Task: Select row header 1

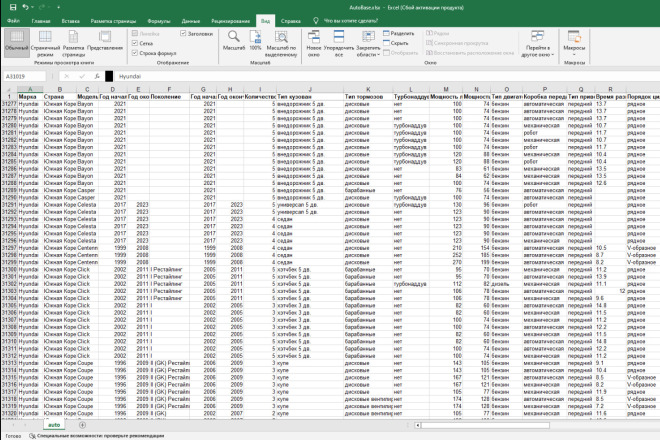Action: (9, 96)
